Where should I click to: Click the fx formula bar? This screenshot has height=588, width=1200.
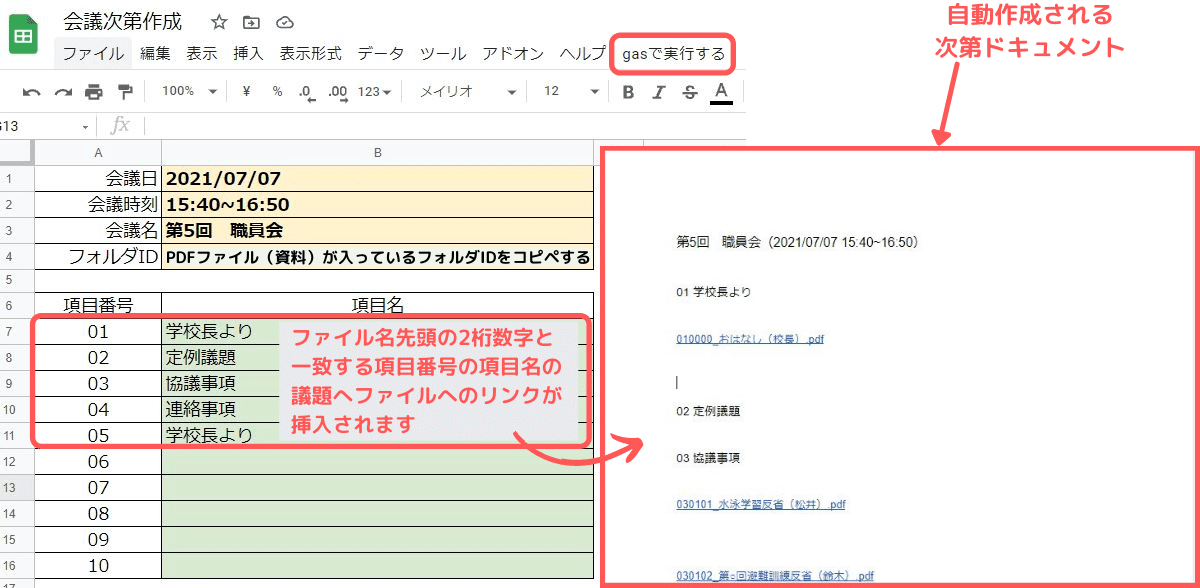[122, 124]
